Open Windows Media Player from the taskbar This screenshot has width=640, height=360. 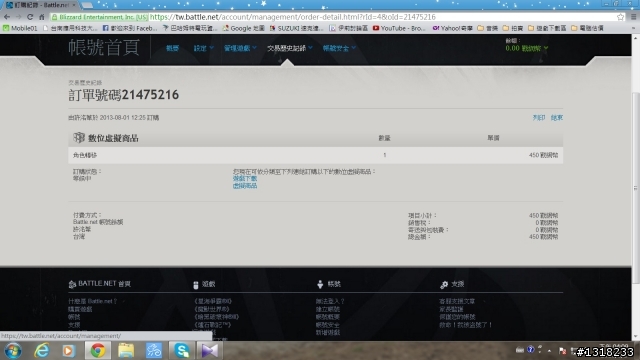coord(69,351)
